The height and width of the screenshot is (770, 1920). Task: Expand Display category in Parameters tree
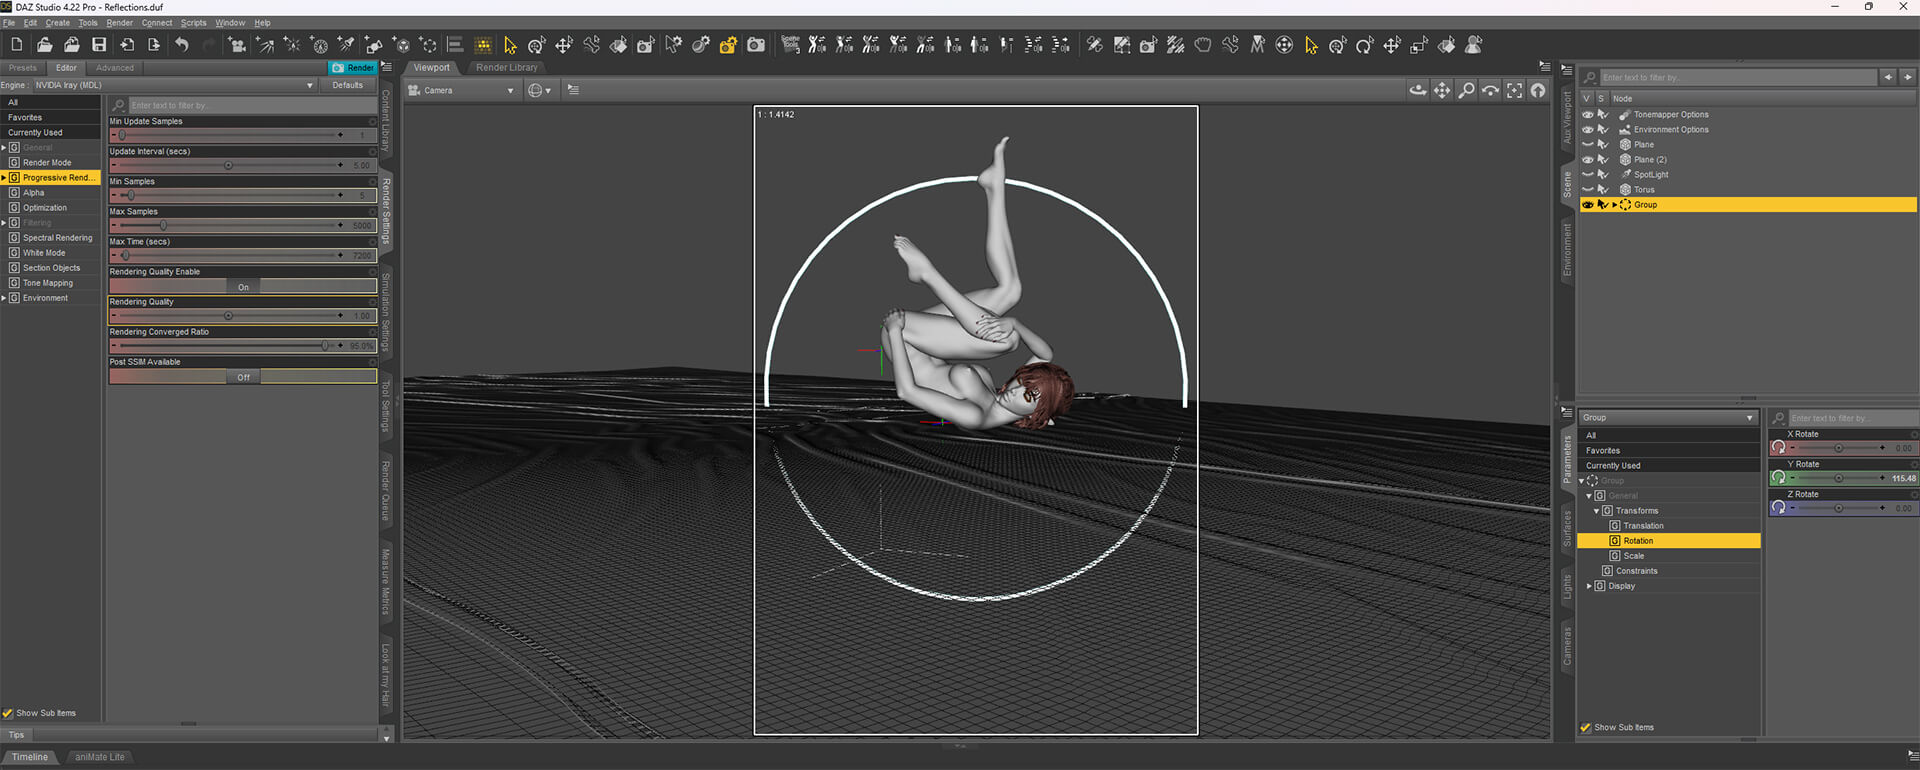point(1589,586)
